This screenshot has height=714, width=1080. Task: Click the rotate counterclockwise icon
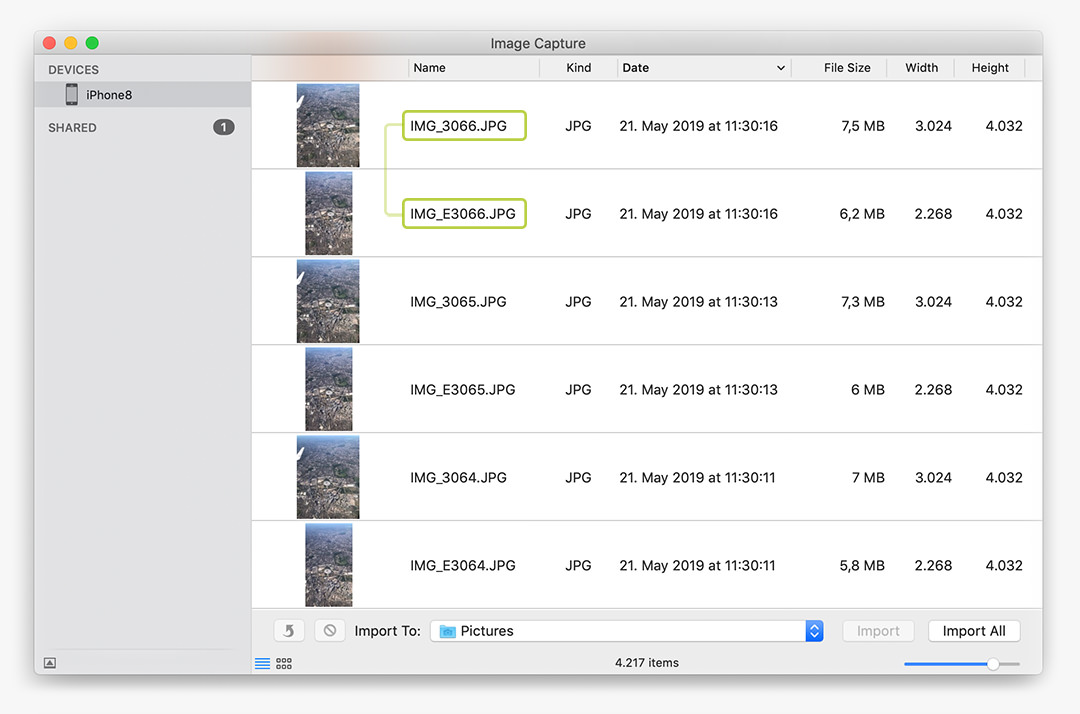tap(289, 631)
